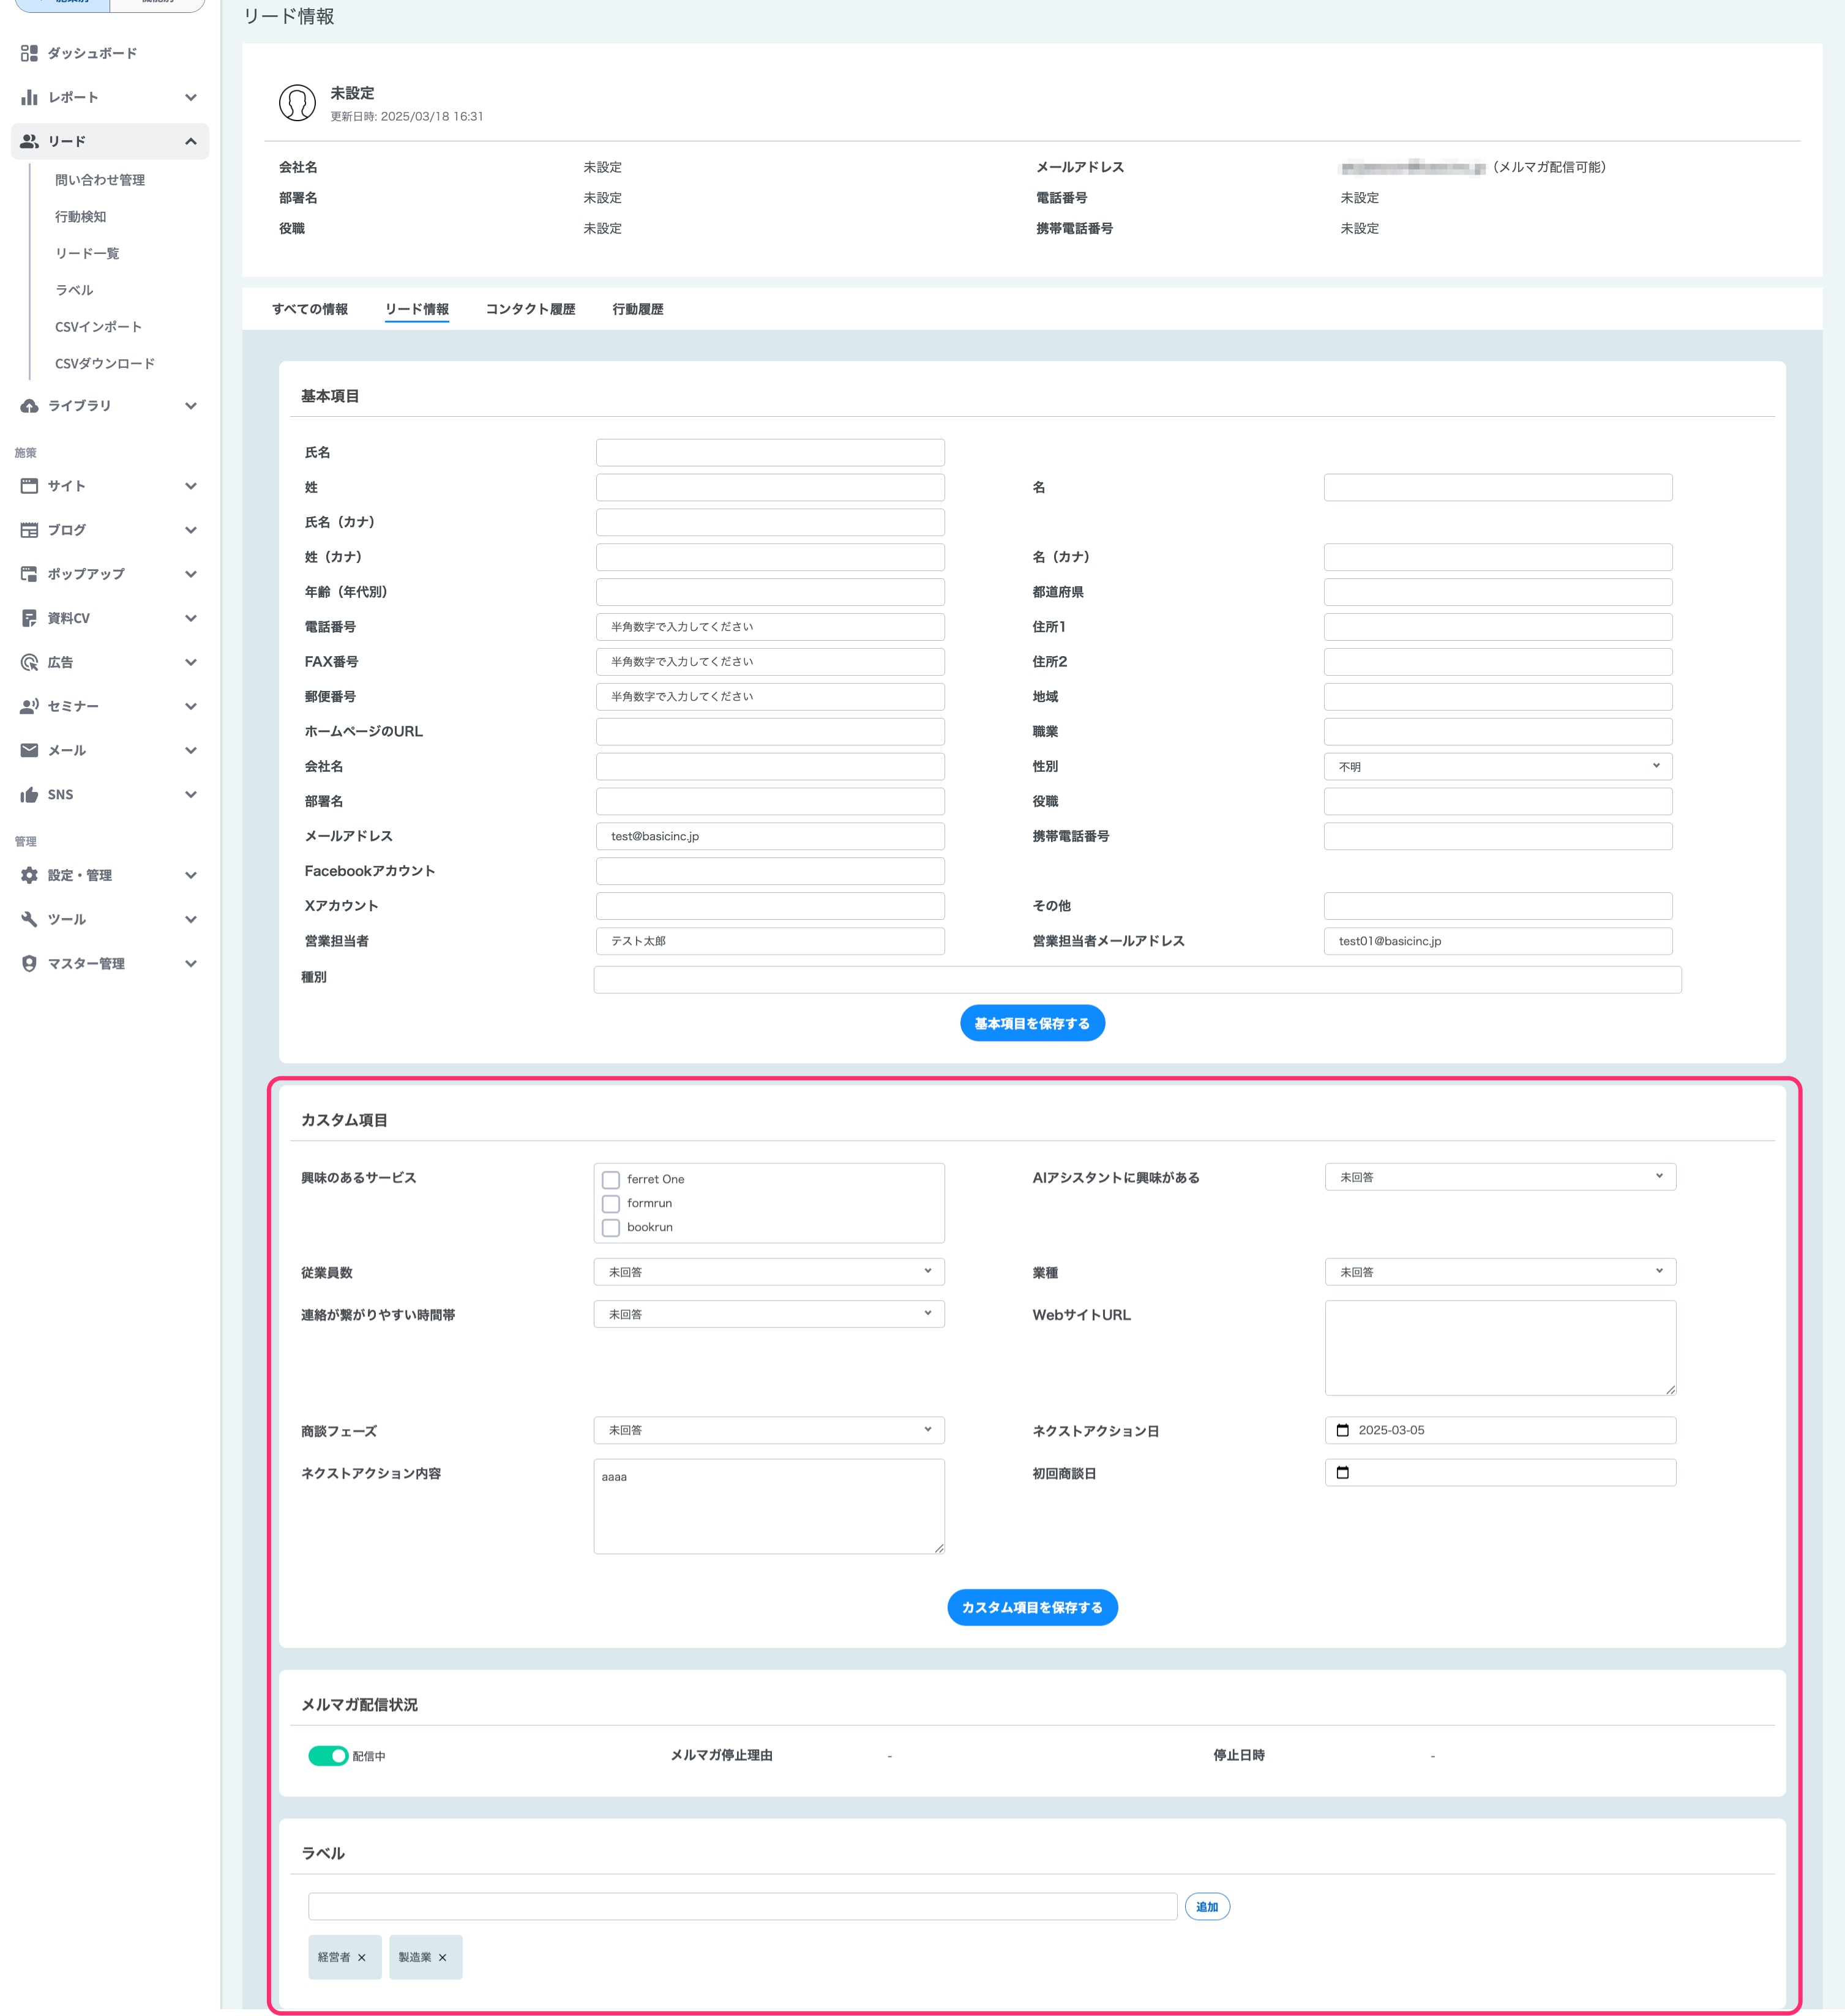The height and width of the screenshot is (2016, 1845).
Task: Open the 従業員数 dropdown
Action: pos(769,1272)
